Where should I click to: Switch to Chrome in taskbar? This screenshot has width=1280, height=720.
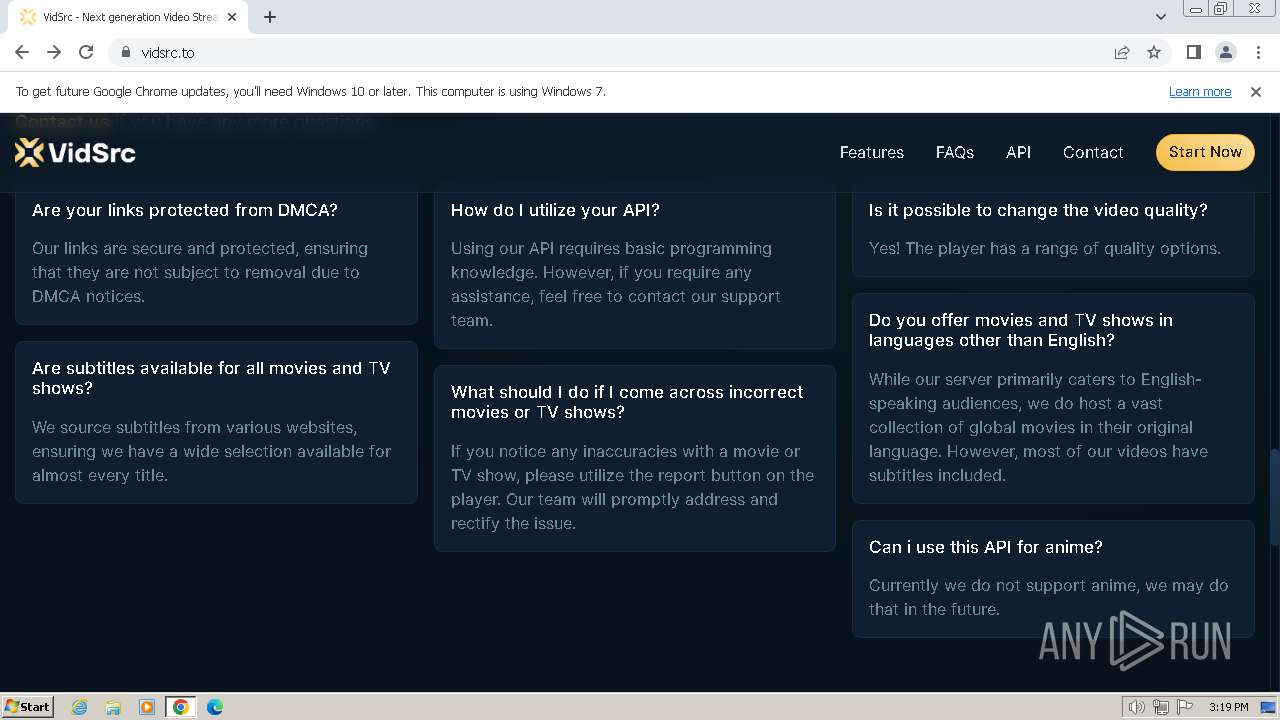click(x=181, y=707)
